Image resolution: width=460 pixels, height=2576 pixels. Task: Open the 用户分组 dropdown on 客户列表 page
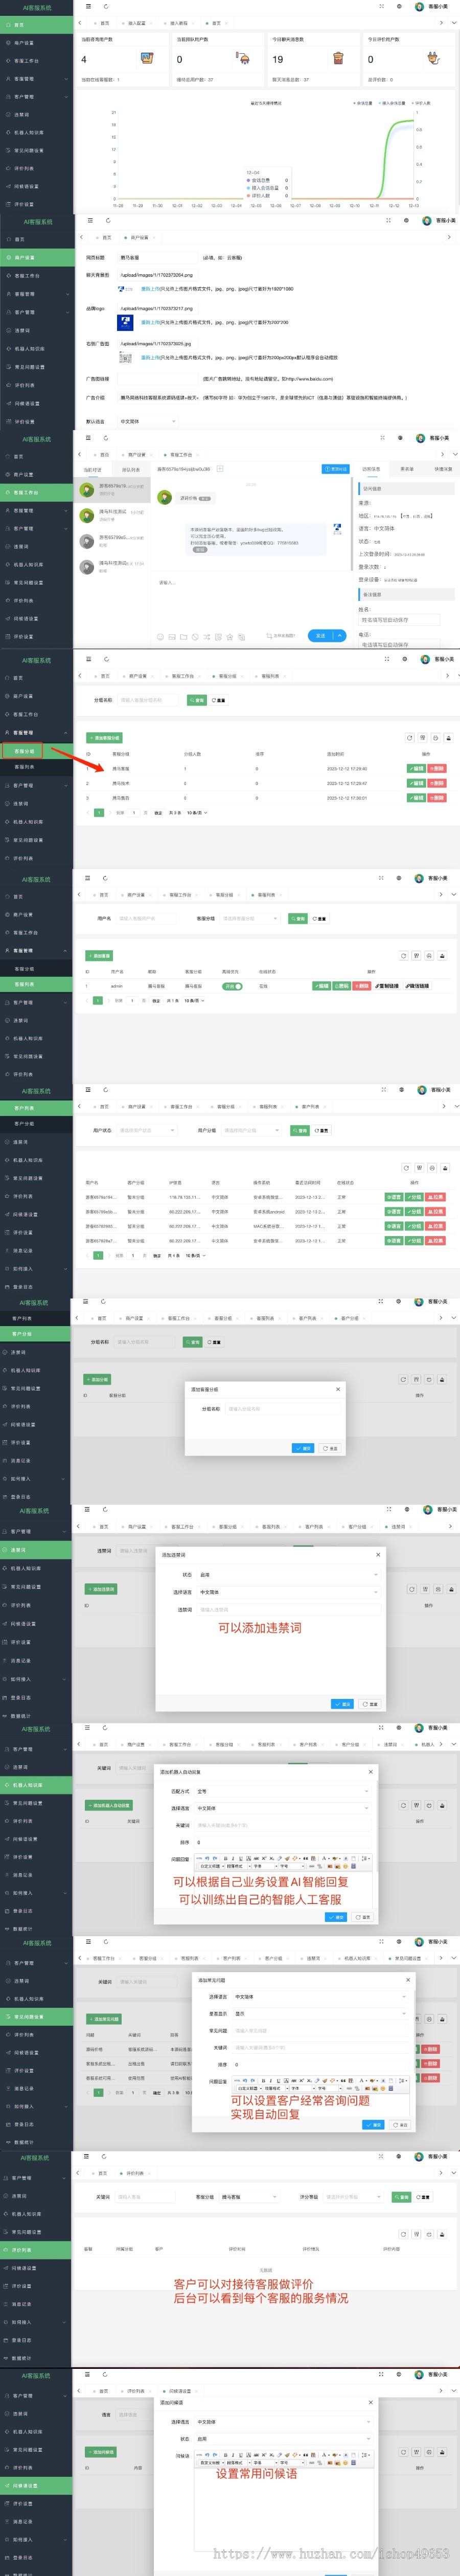point(252,1130)
